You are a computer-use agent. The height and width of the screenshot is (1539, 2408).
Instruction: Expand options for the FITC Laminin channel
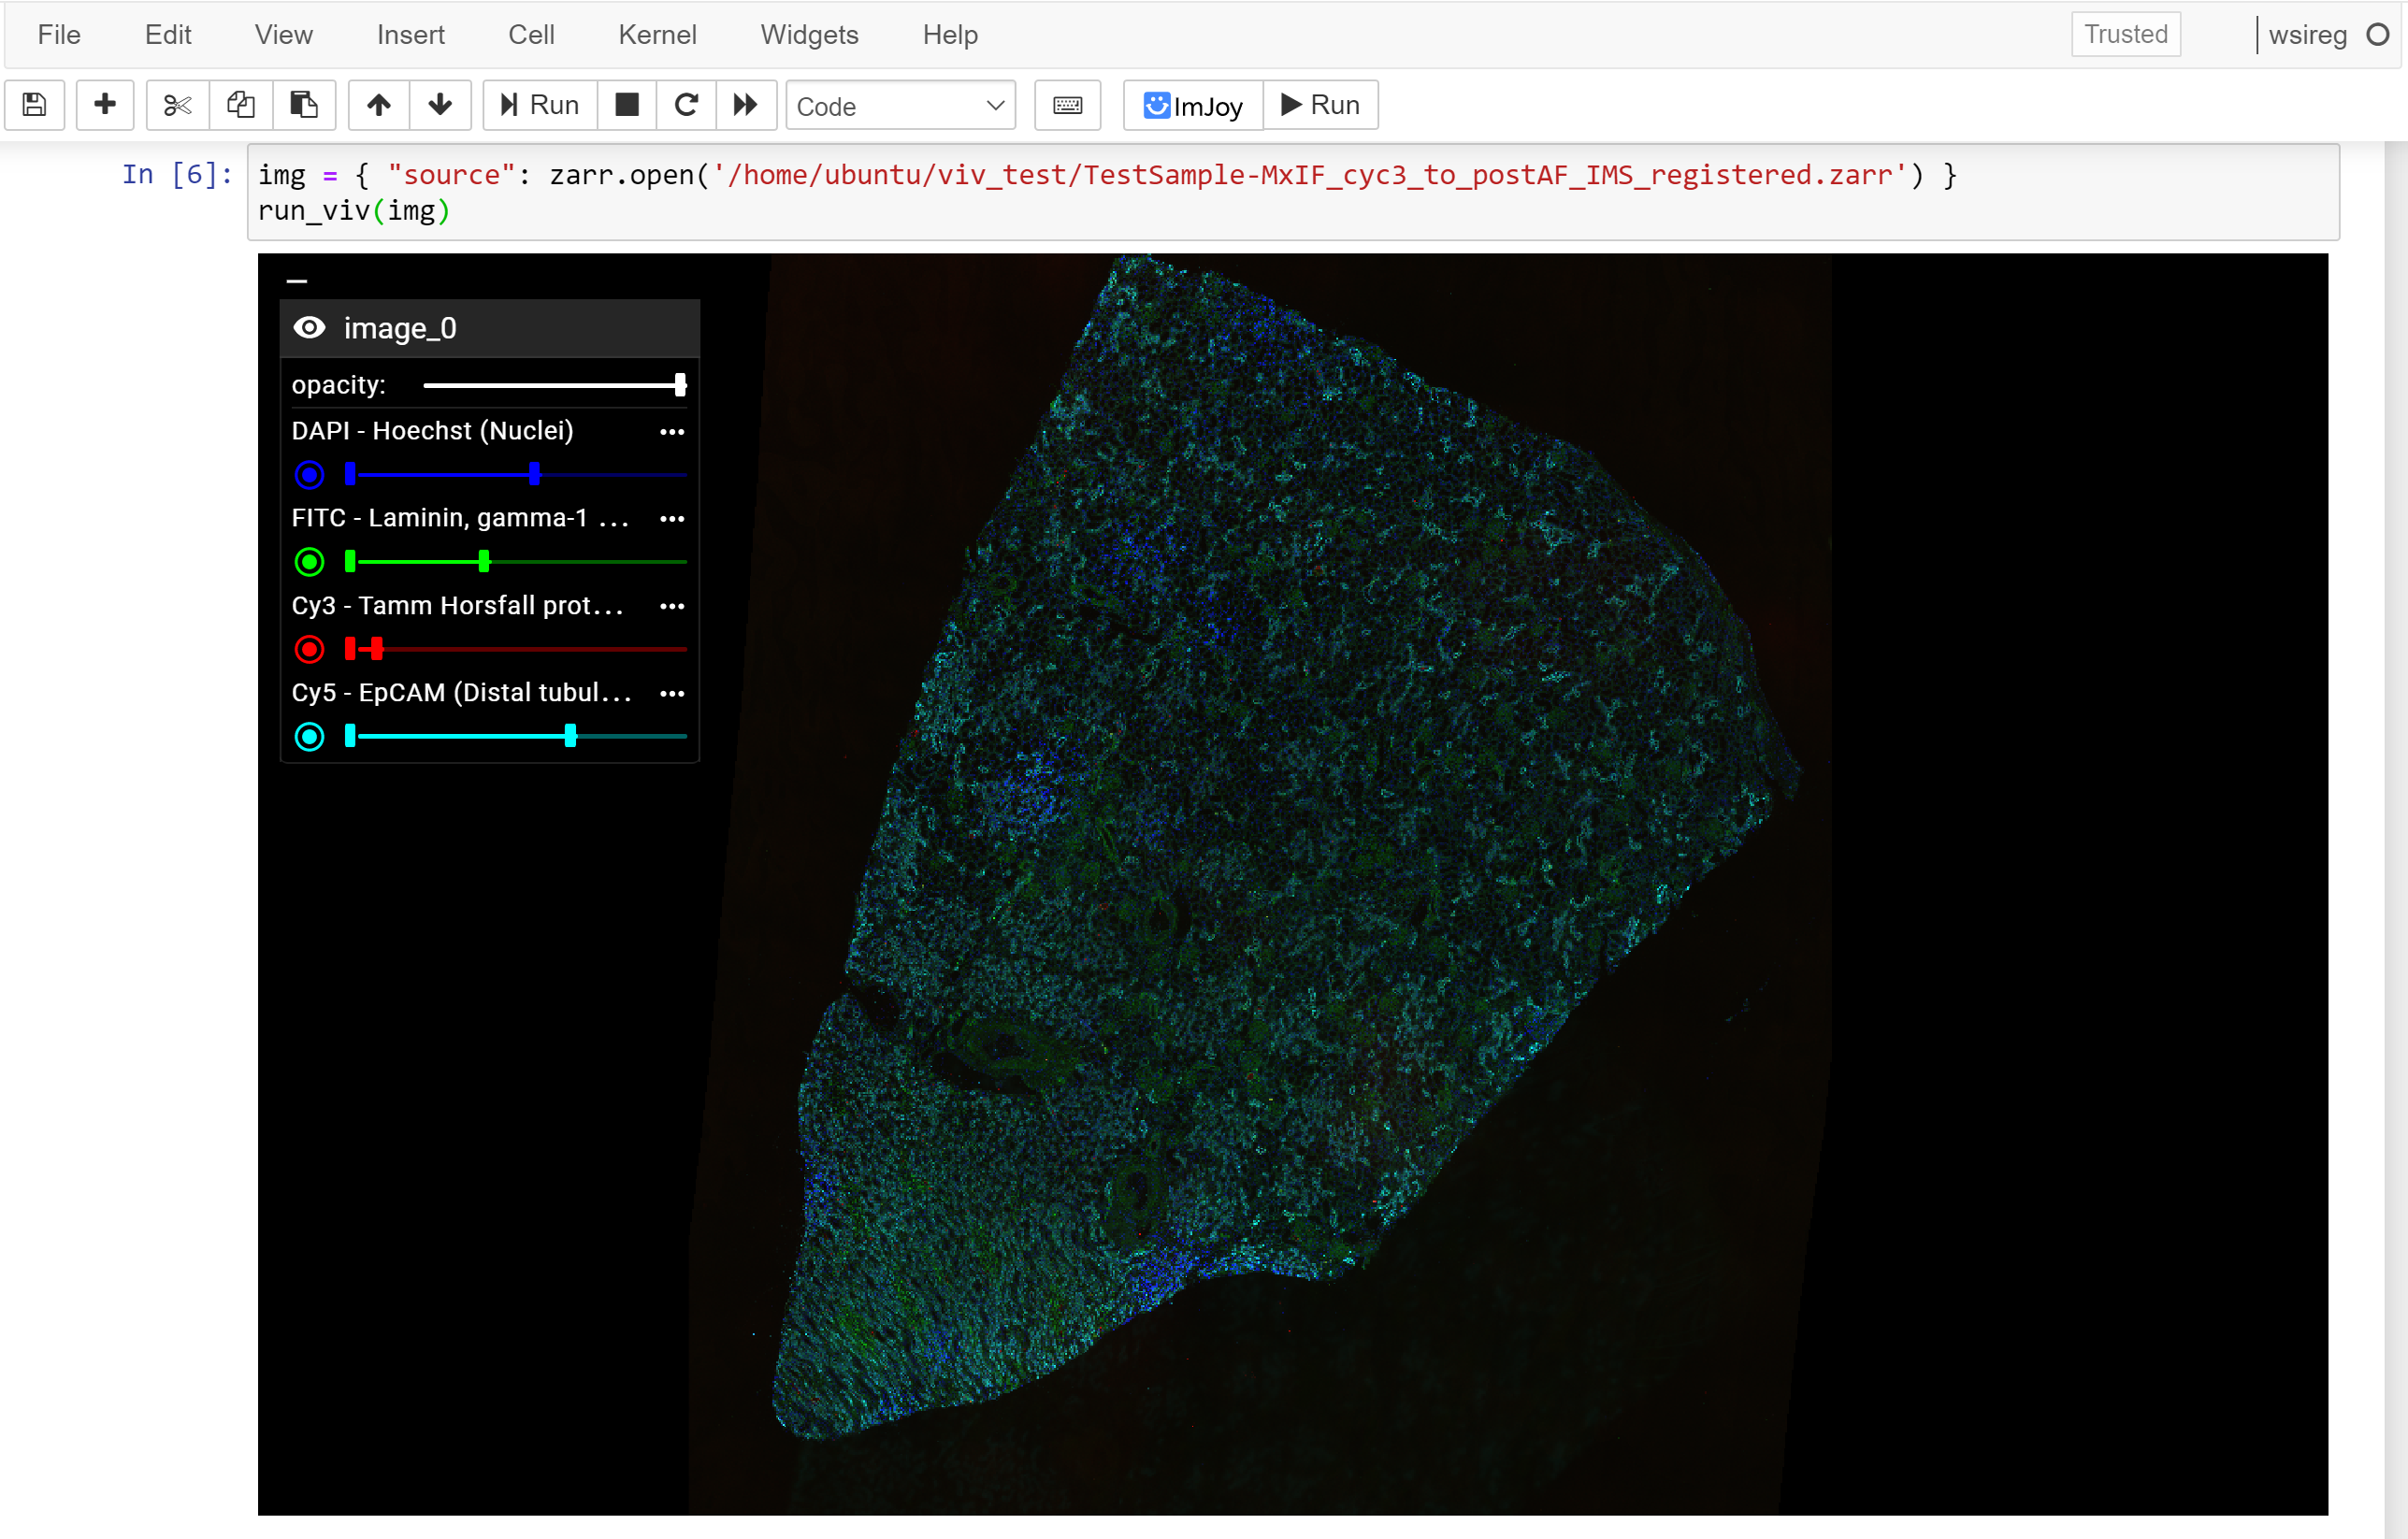click(672, 519)
